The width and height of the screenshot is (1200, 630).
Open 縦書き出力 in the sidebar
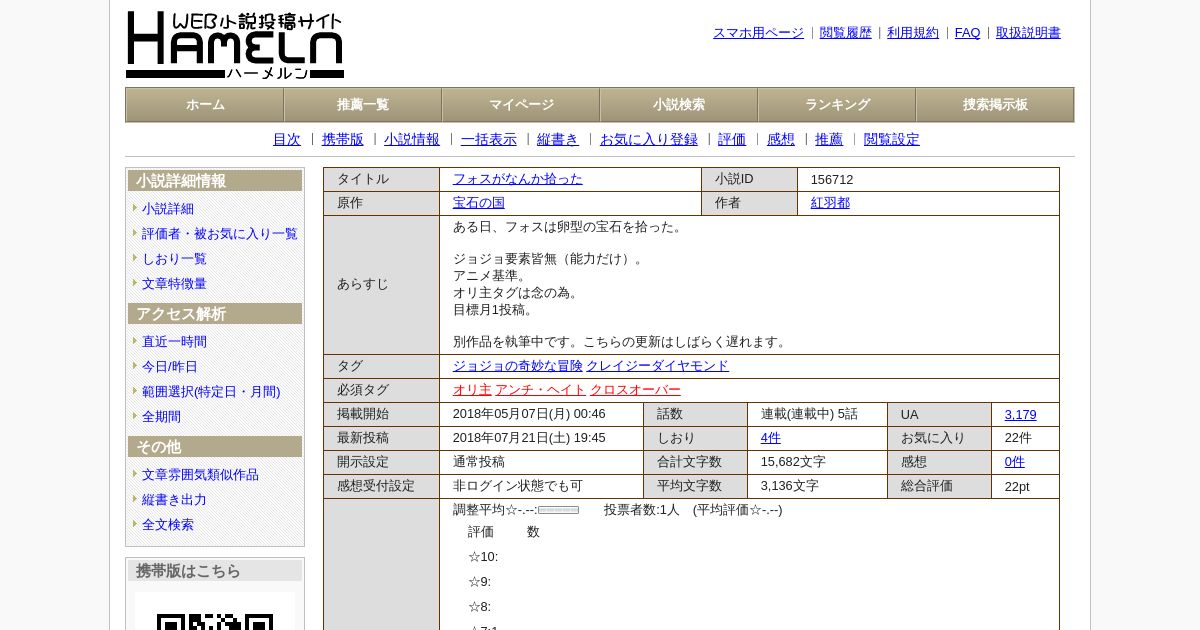[174, 500]
